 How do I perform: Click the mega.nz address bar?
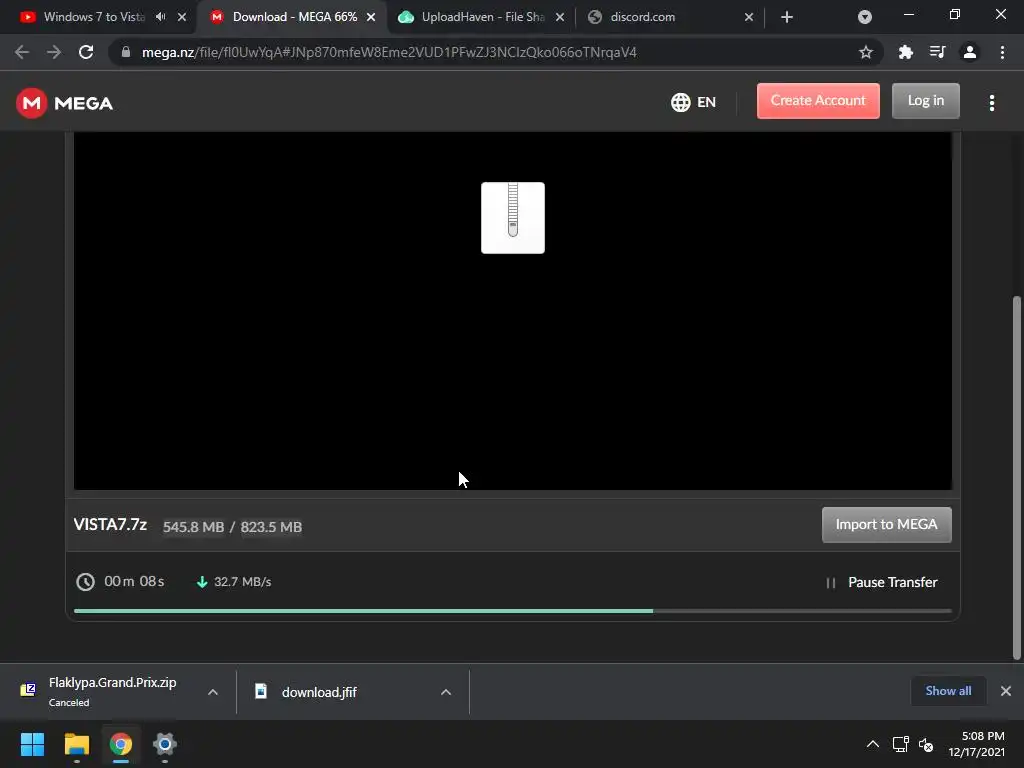496,52
